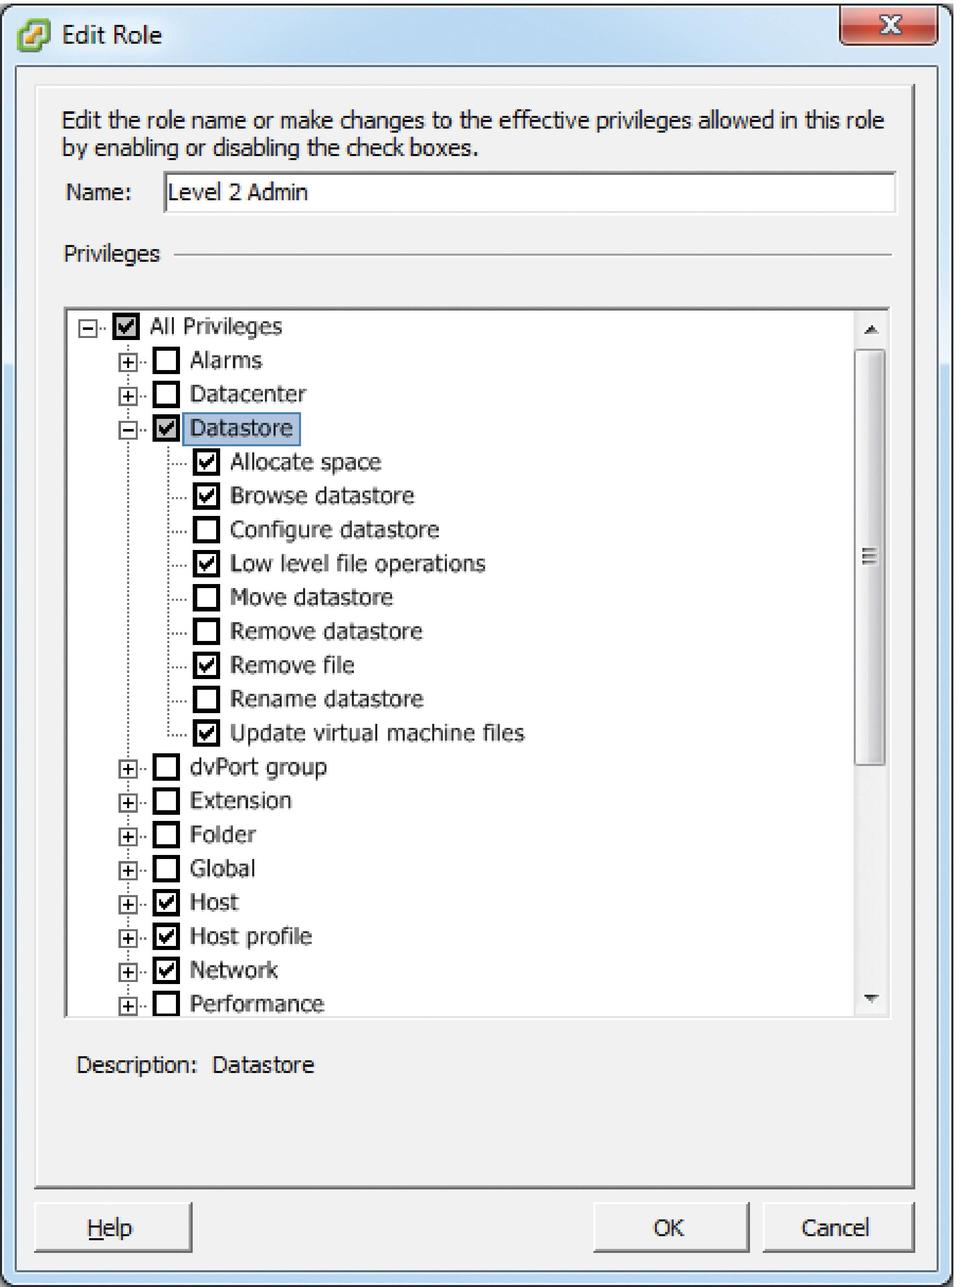Select Update virtual machine files label
This screenshot has height=1287, width=960.
click(377, 733)
